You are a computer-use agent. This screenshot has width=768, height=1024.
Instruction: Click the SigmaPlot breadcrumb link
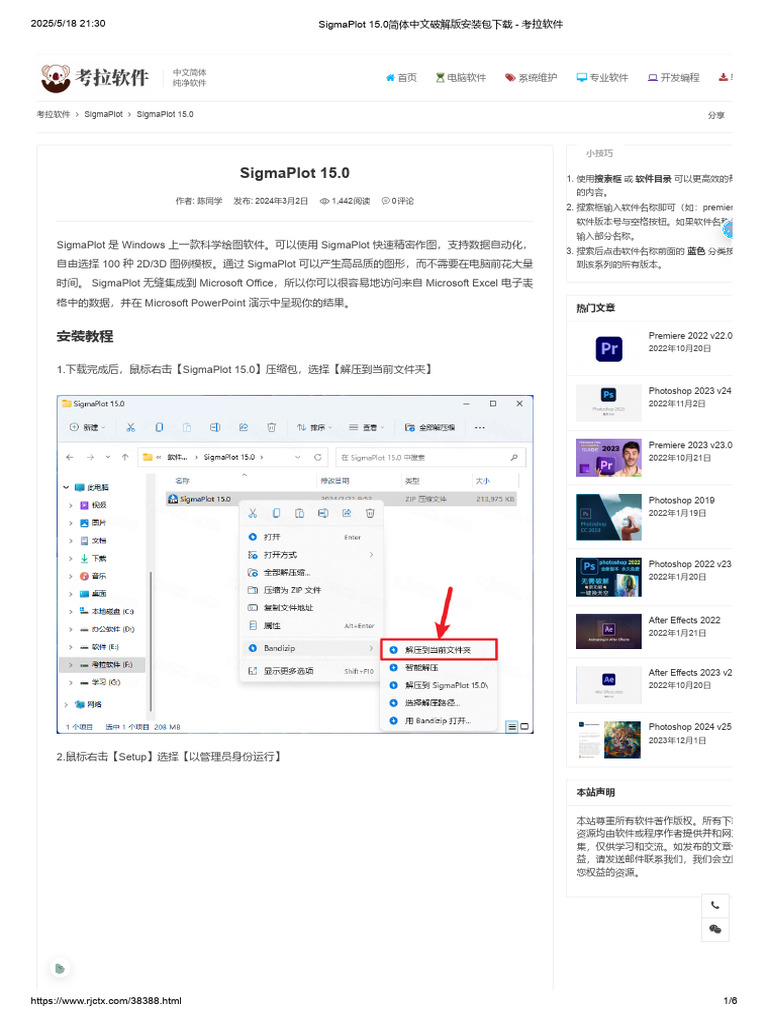pos(103,114)
